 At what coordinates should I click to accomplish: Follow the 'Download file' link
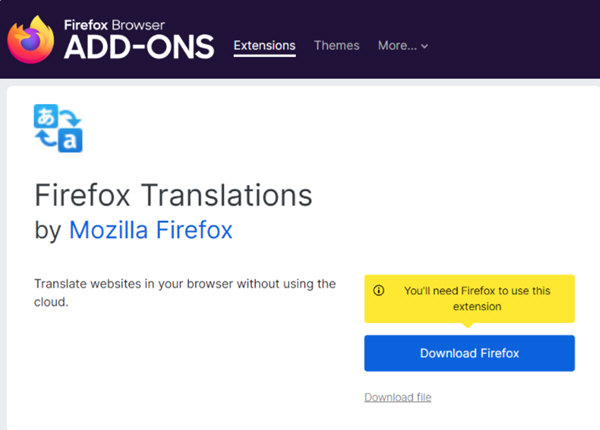tap(397, 397)
